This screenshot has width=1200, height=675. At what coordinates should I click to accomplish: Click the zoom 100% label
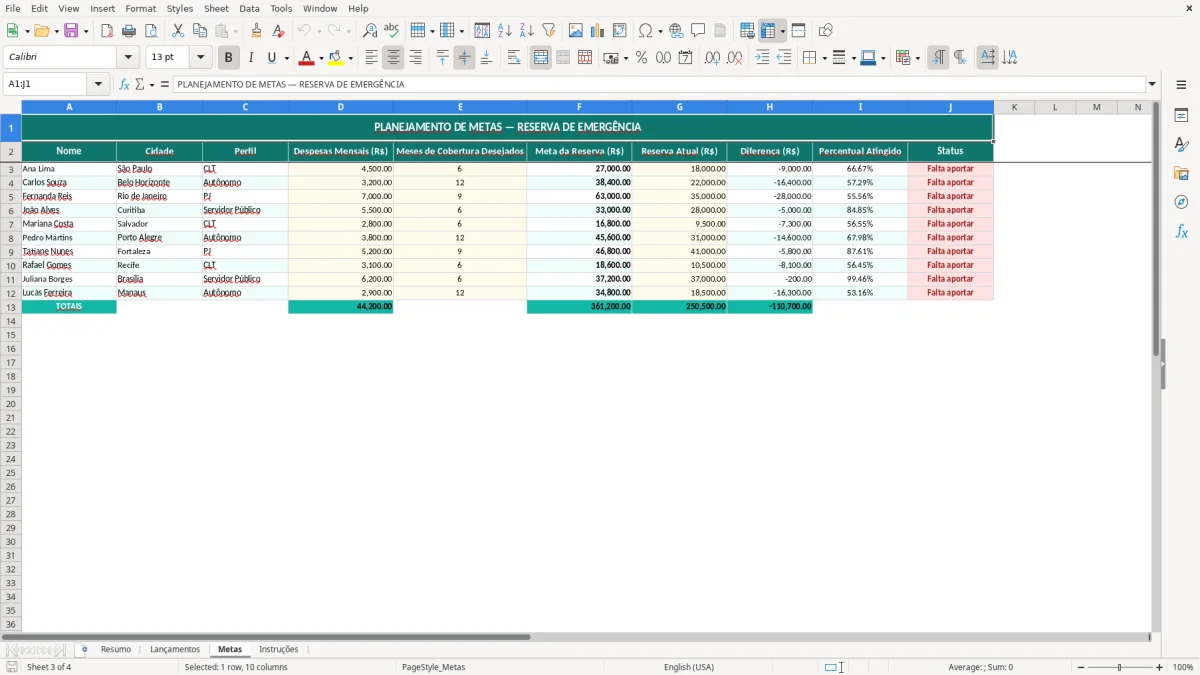(1183, 667)
